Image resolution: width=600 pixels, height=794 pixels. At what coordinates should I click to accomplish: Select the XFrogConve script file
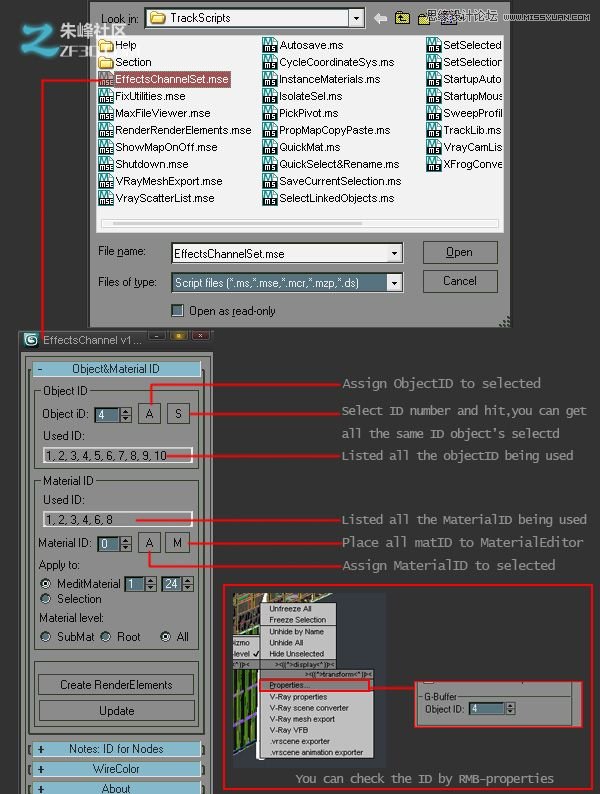click(x=464, y=164)
